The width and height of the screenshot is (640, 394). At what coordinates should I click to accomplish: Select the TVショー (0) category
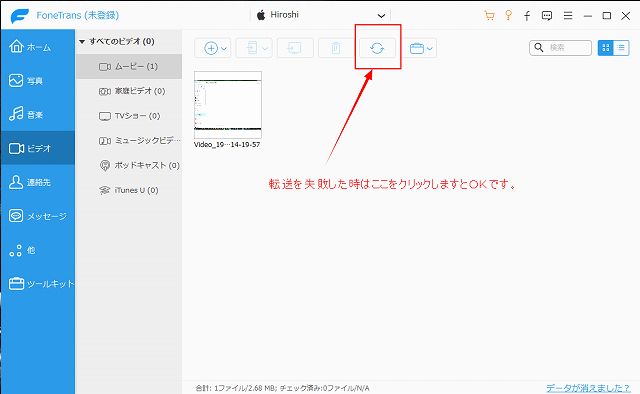tap(129, 116)
